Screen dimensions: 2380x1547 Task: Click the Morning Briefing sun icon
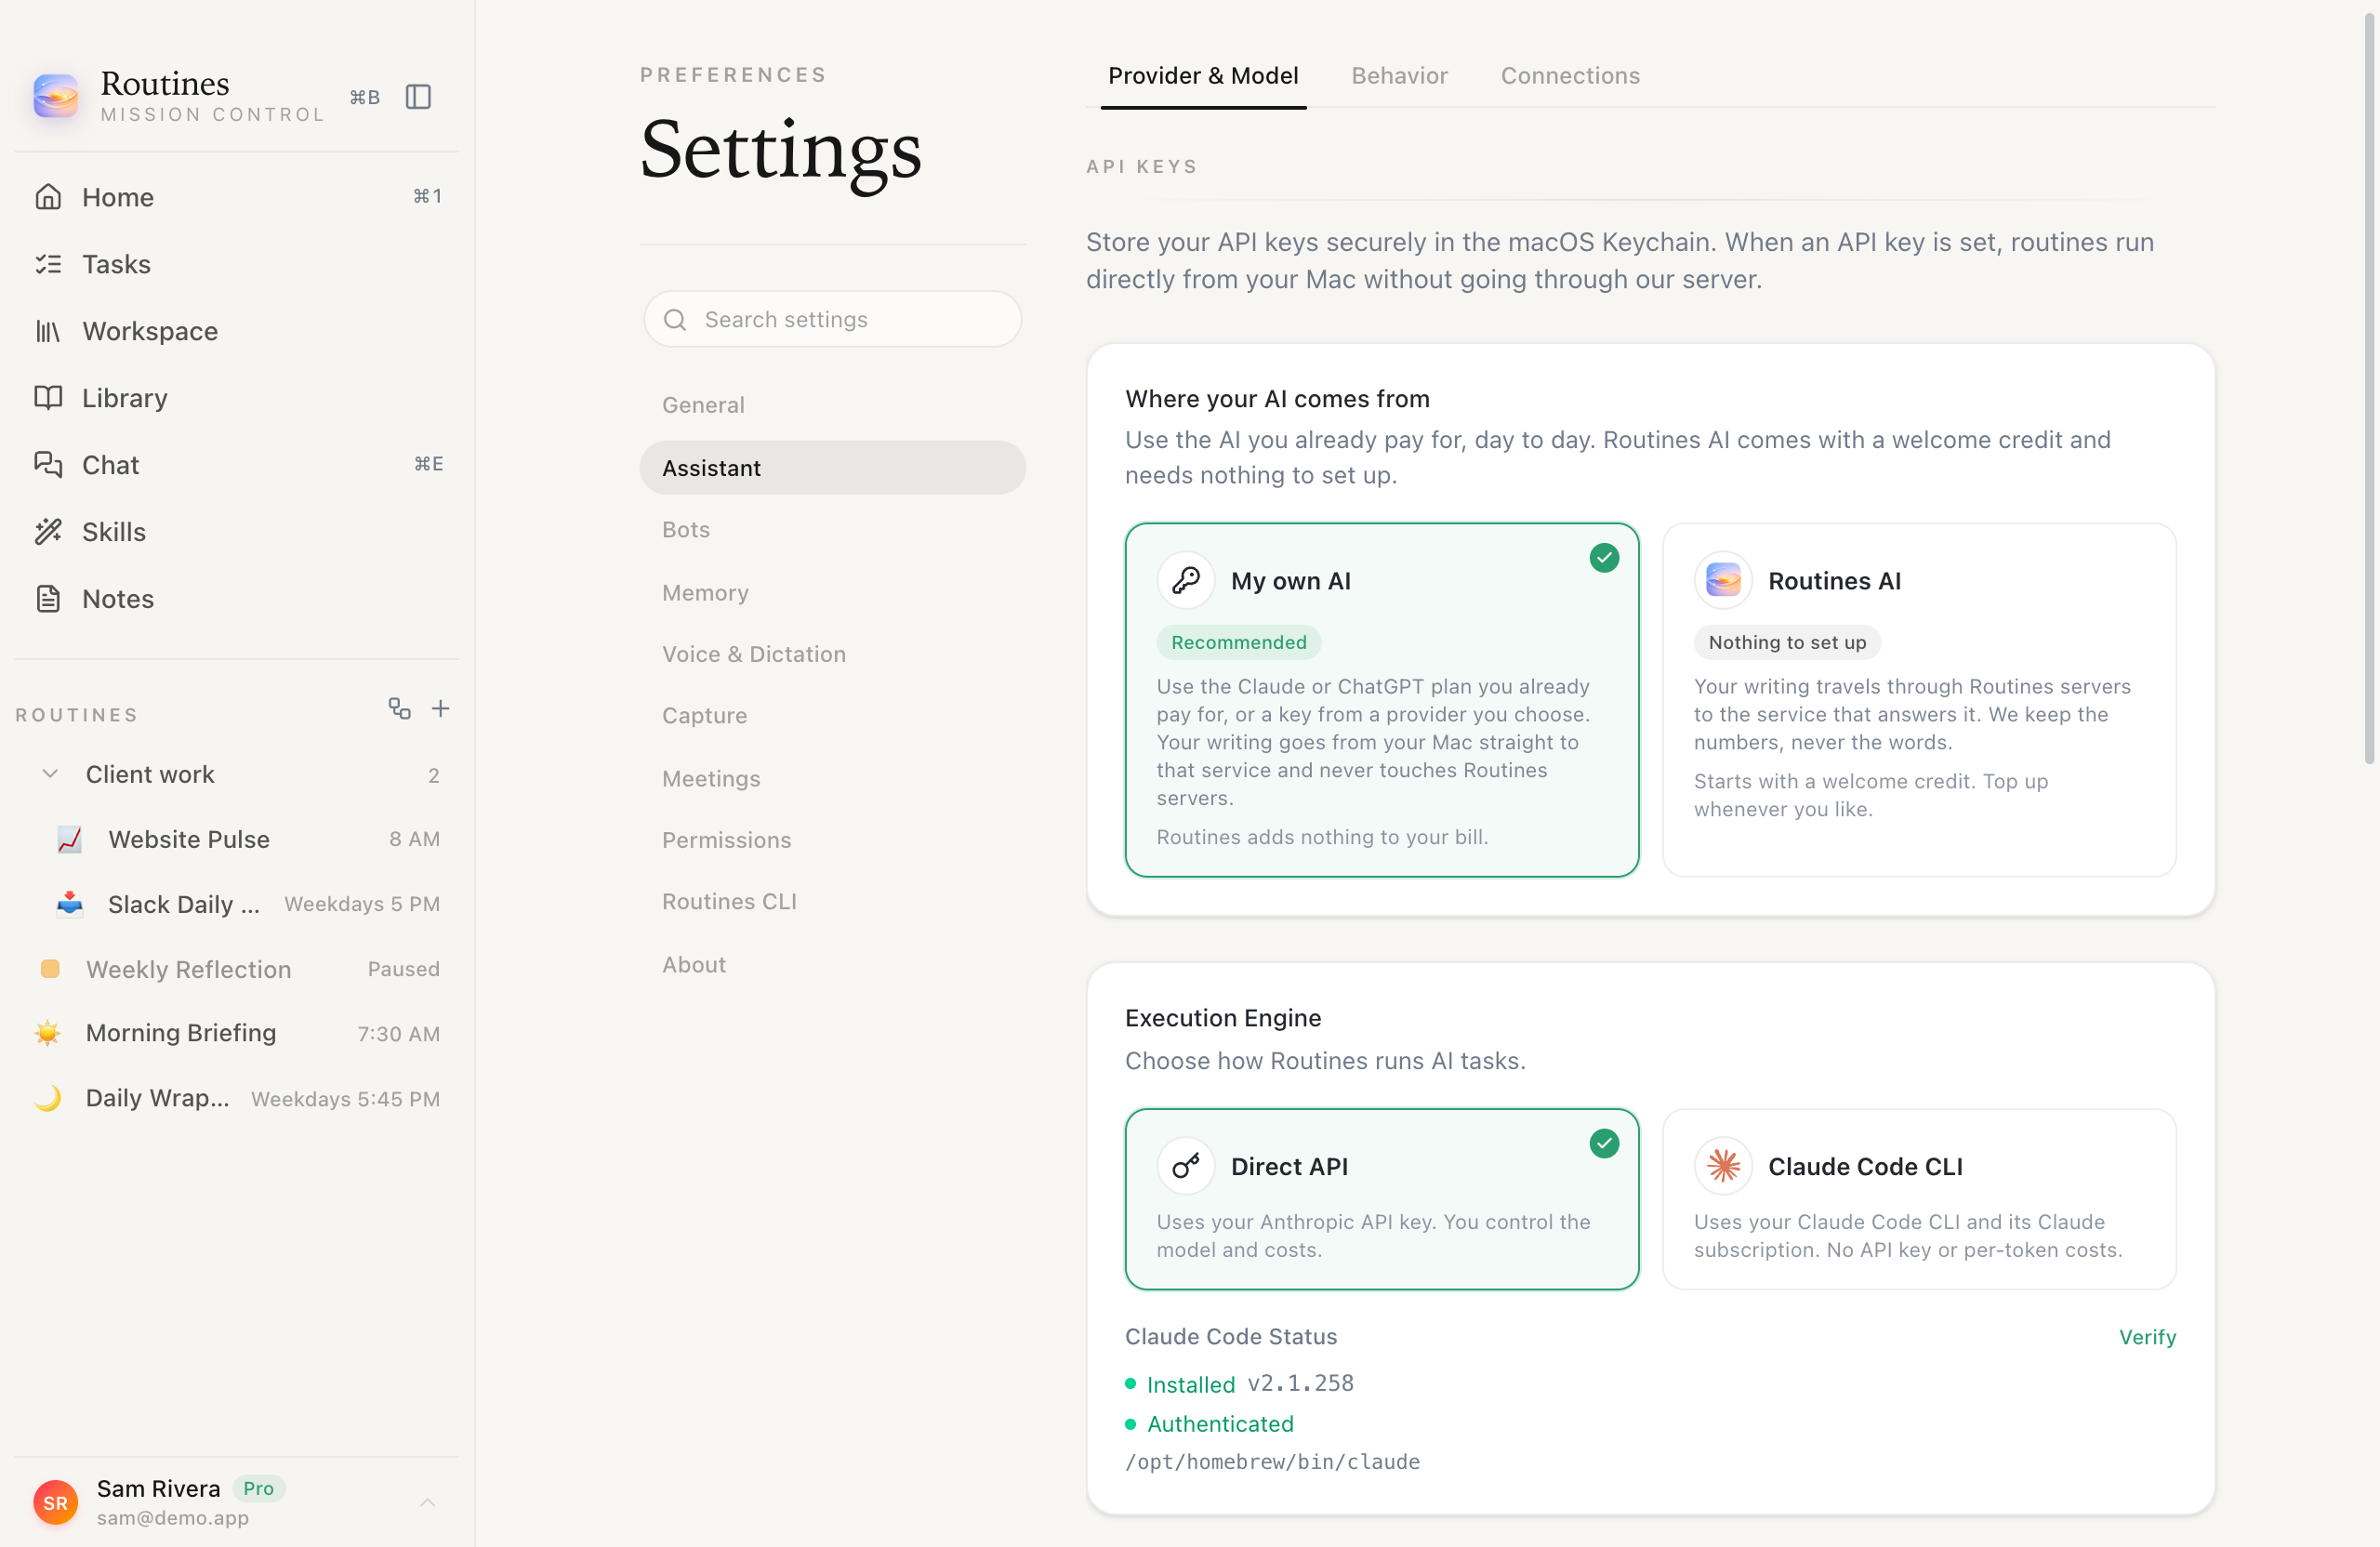47,1033
